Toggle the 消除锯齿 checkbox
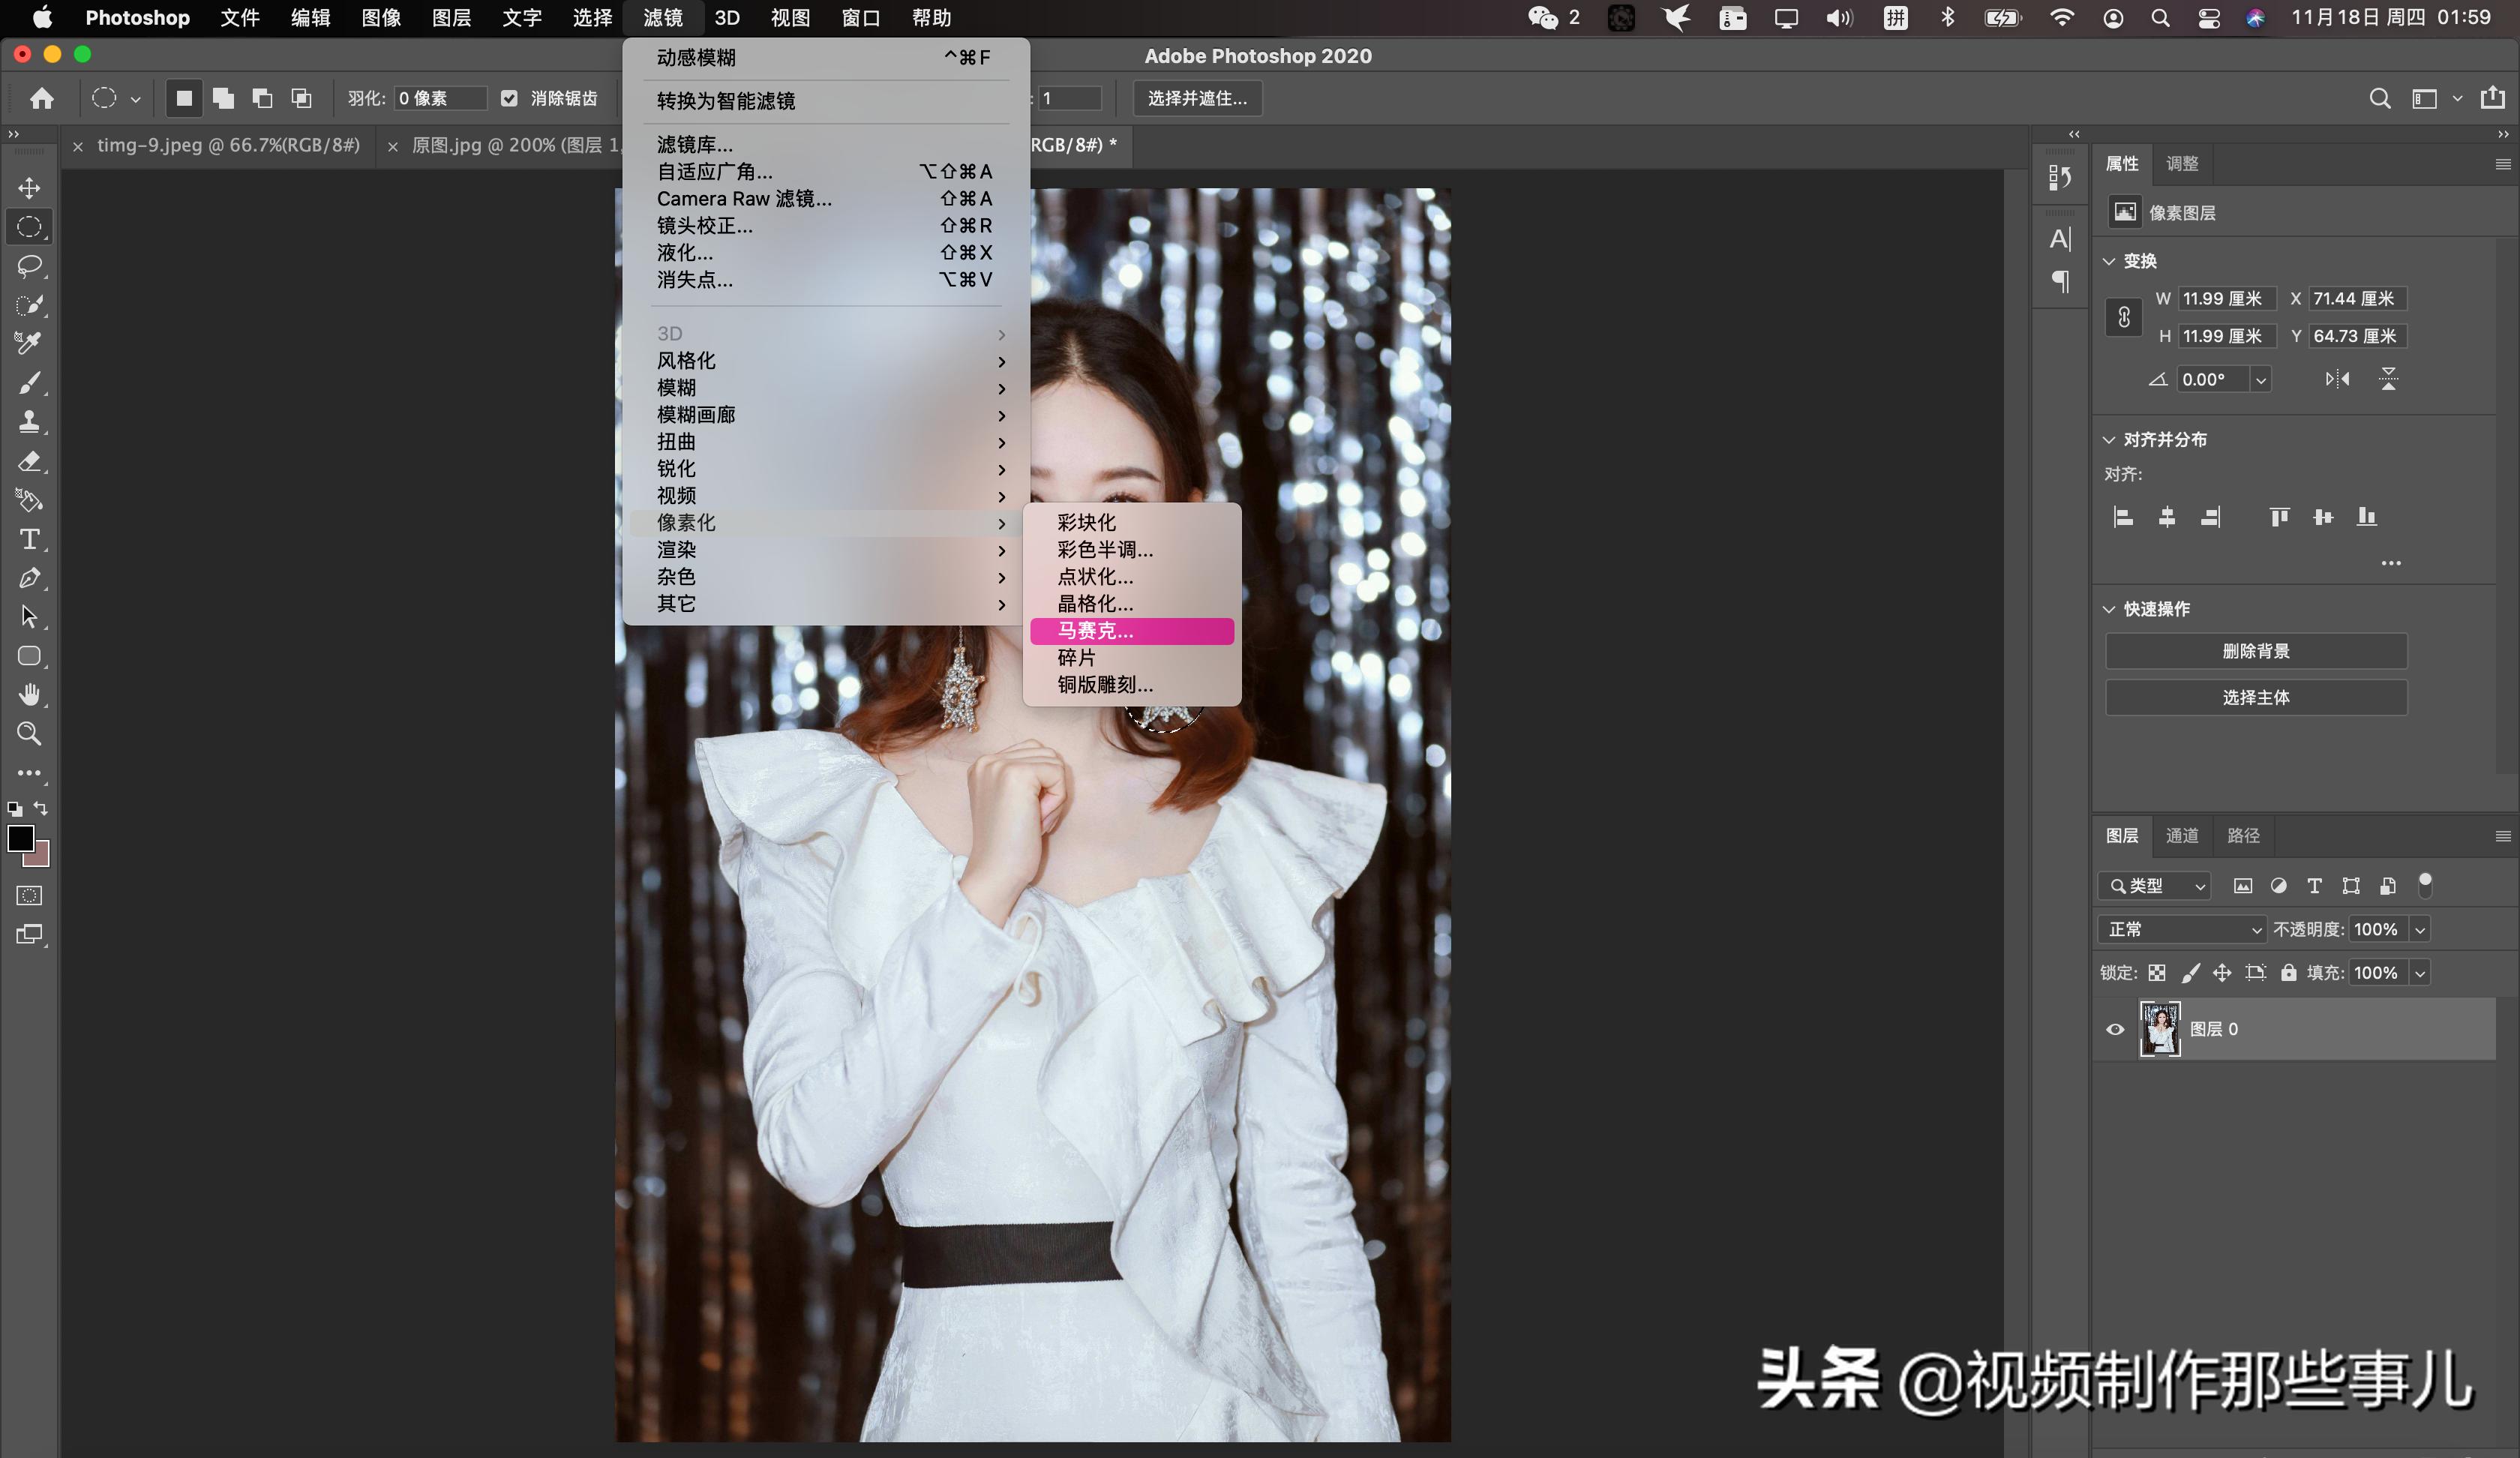2520x1458 pixels. pos(509,98)
